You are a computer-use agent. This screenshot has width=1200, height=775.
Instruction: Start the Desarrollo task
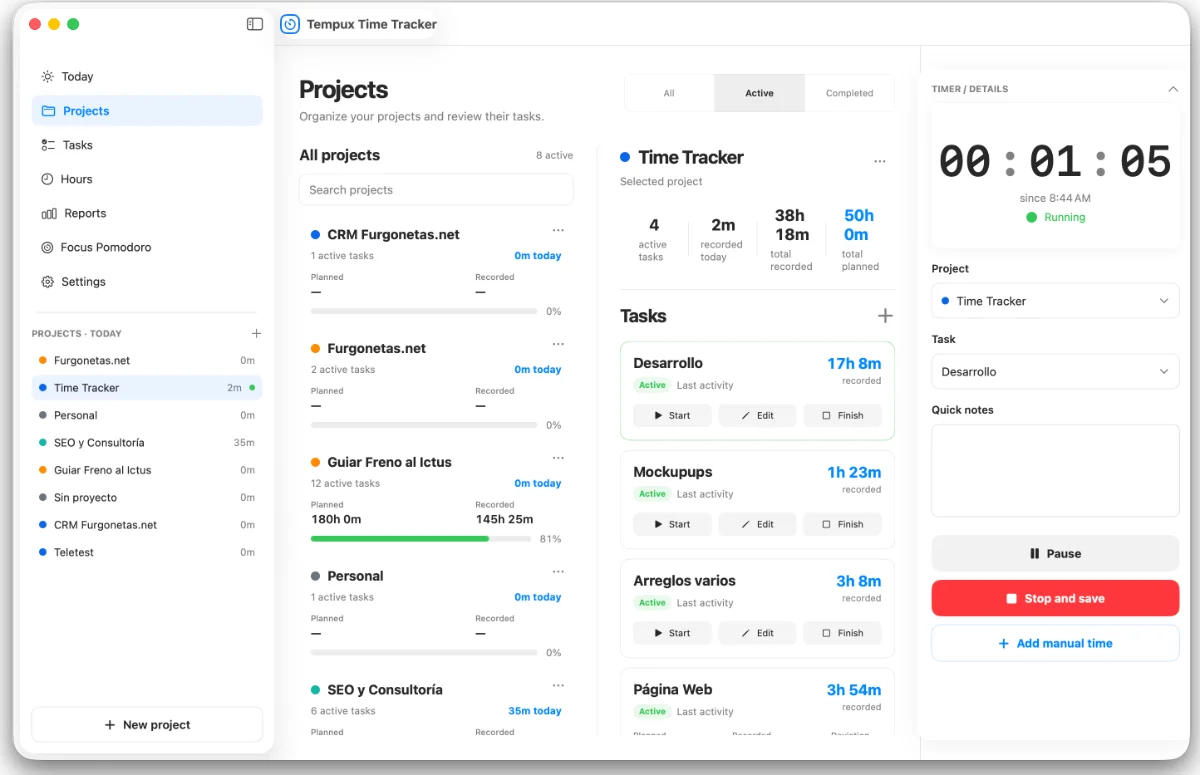(672, 415)
